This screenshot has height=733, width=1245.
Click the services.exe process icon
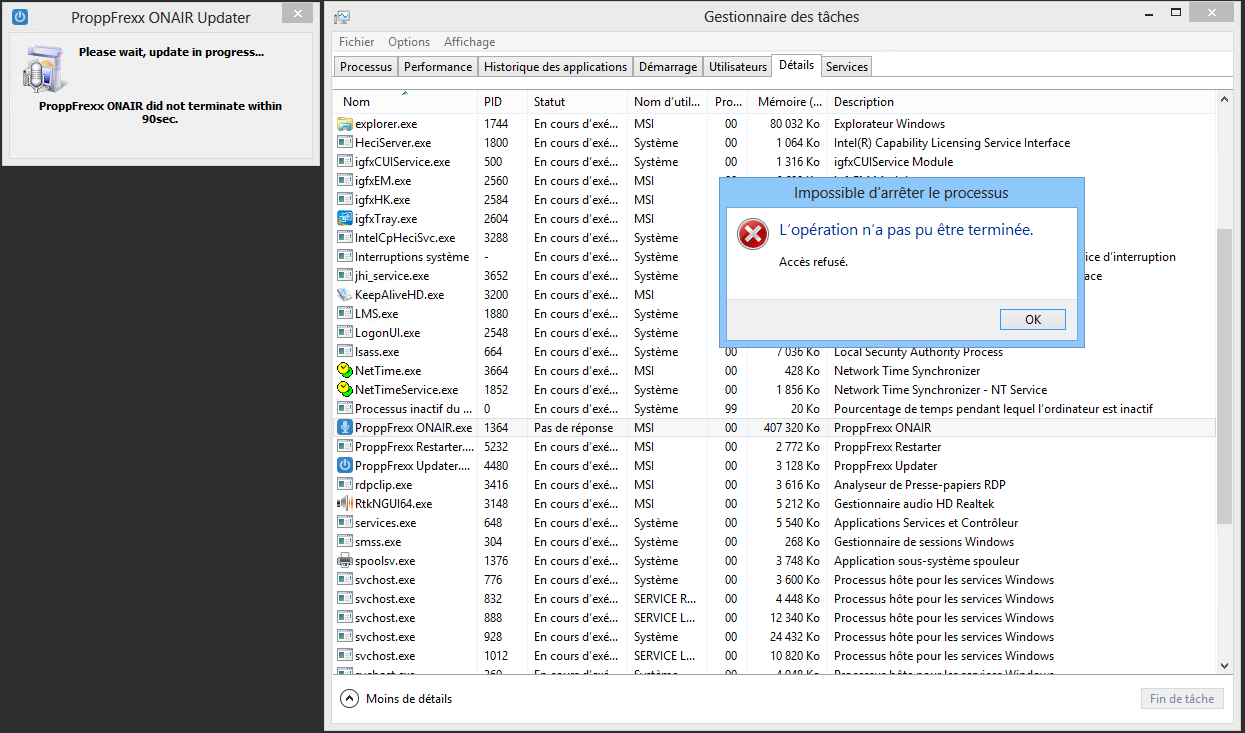click(x=345, y=523)
